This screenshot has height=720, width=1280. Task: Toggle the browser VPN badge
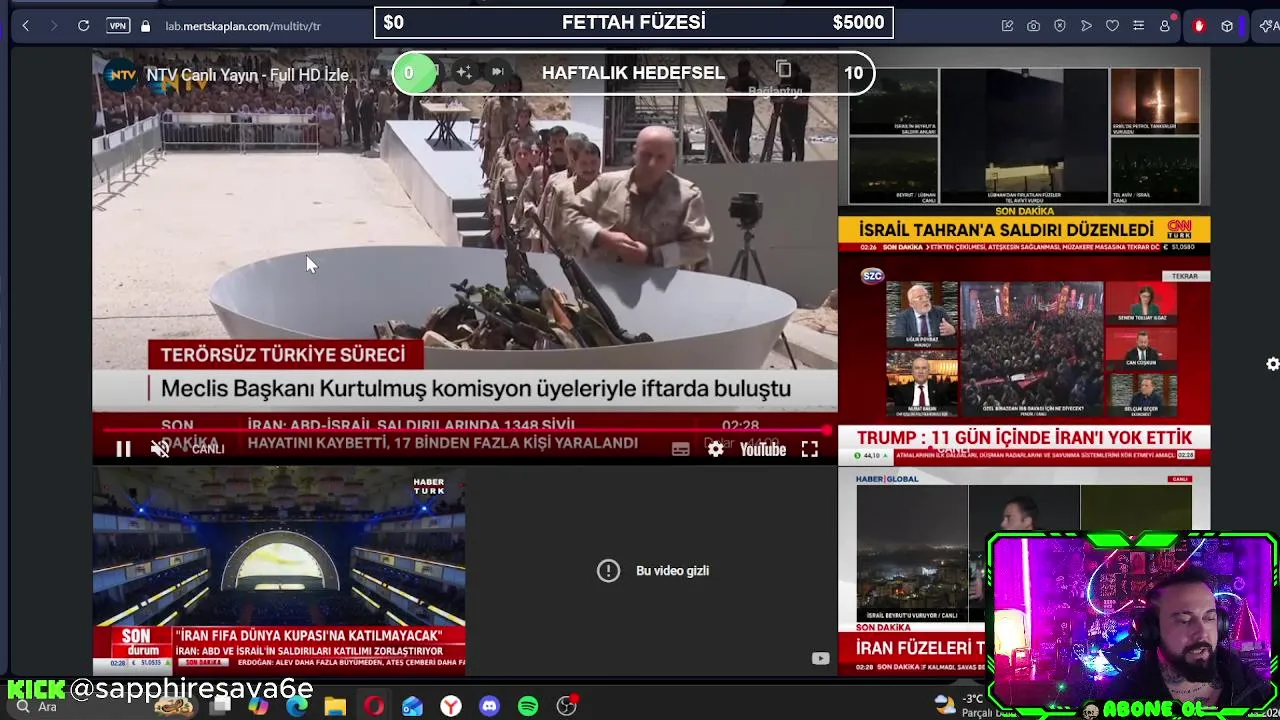(118, 26)
